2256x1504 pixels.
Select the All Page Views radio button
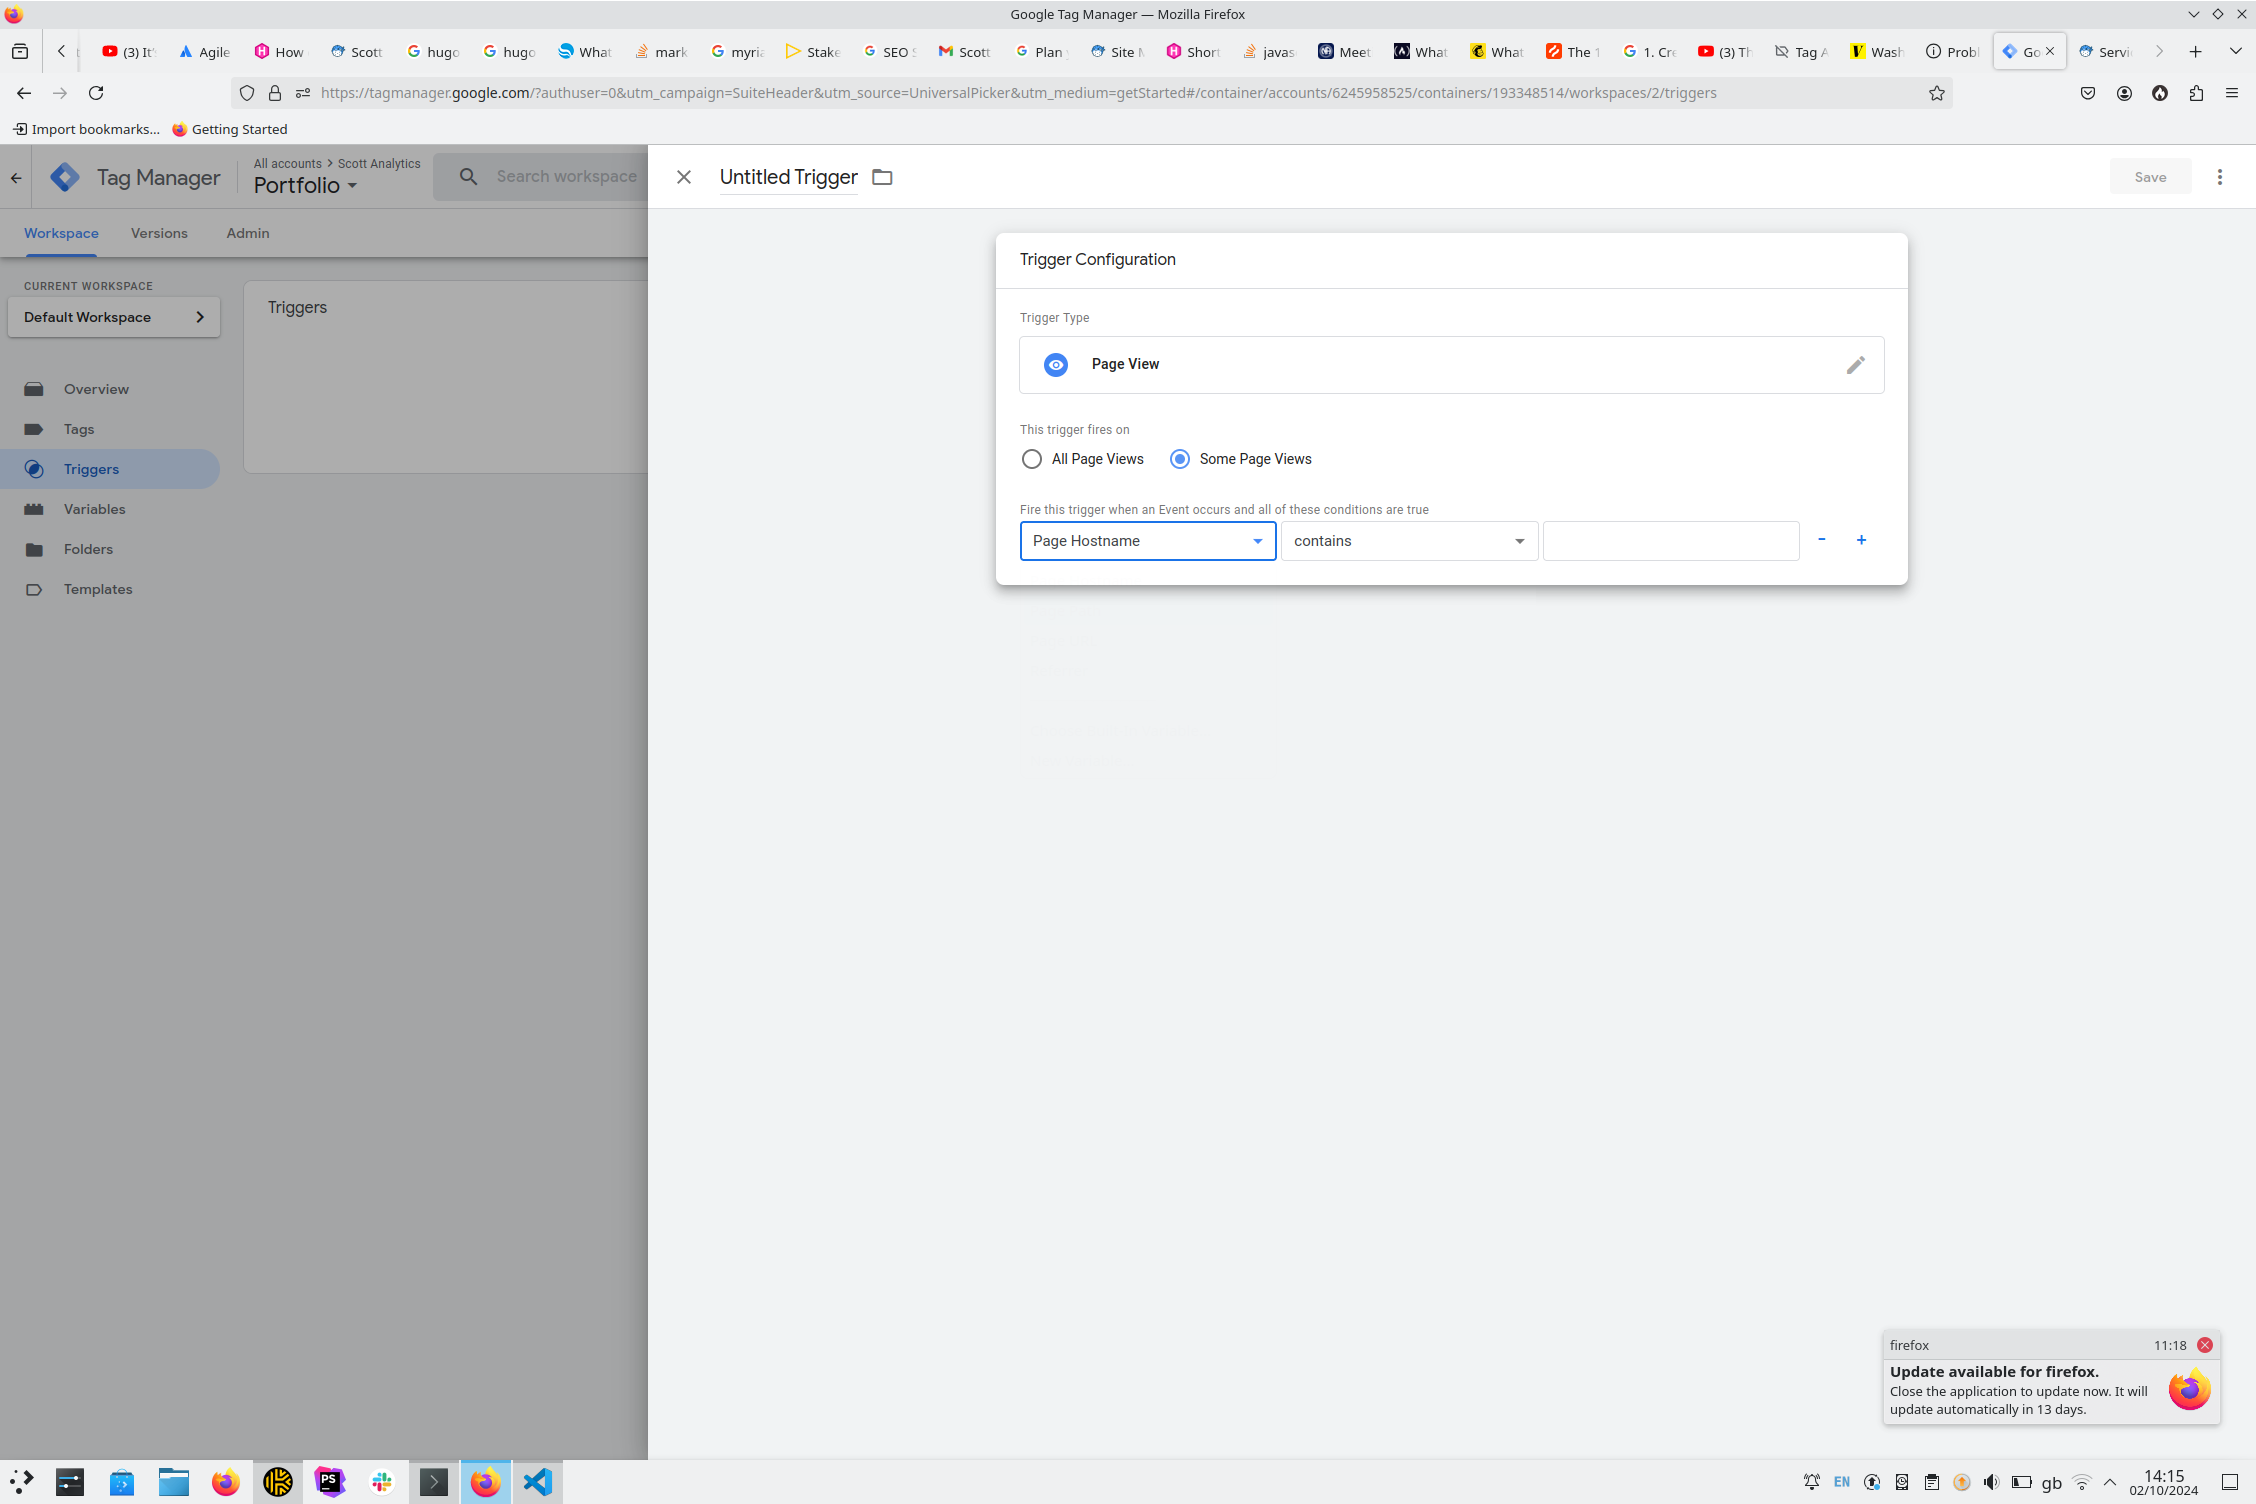coord(1031,458)
